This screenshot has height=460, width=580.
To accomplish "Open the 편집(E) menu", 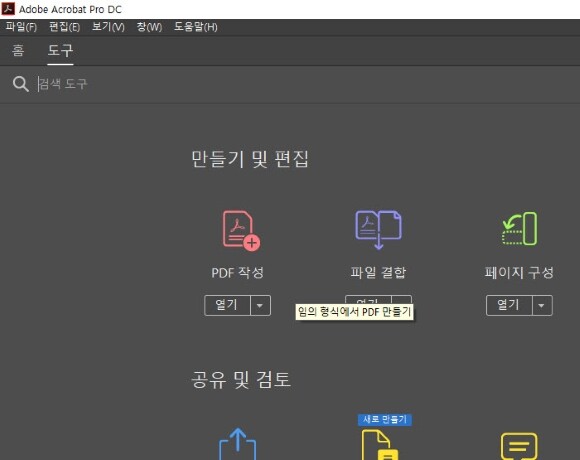I will [x=64, y=27].
